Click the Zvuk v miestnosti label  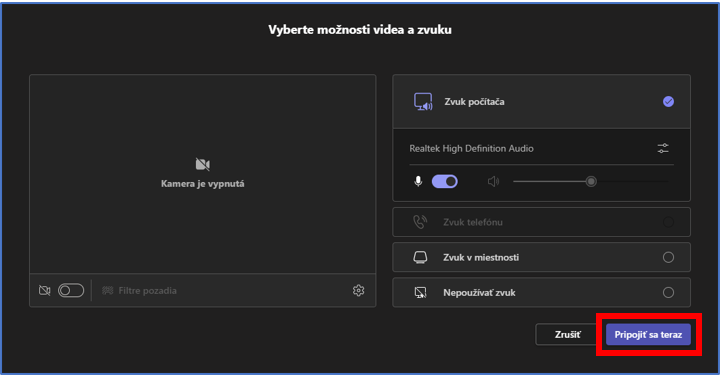tap(481, 257)
